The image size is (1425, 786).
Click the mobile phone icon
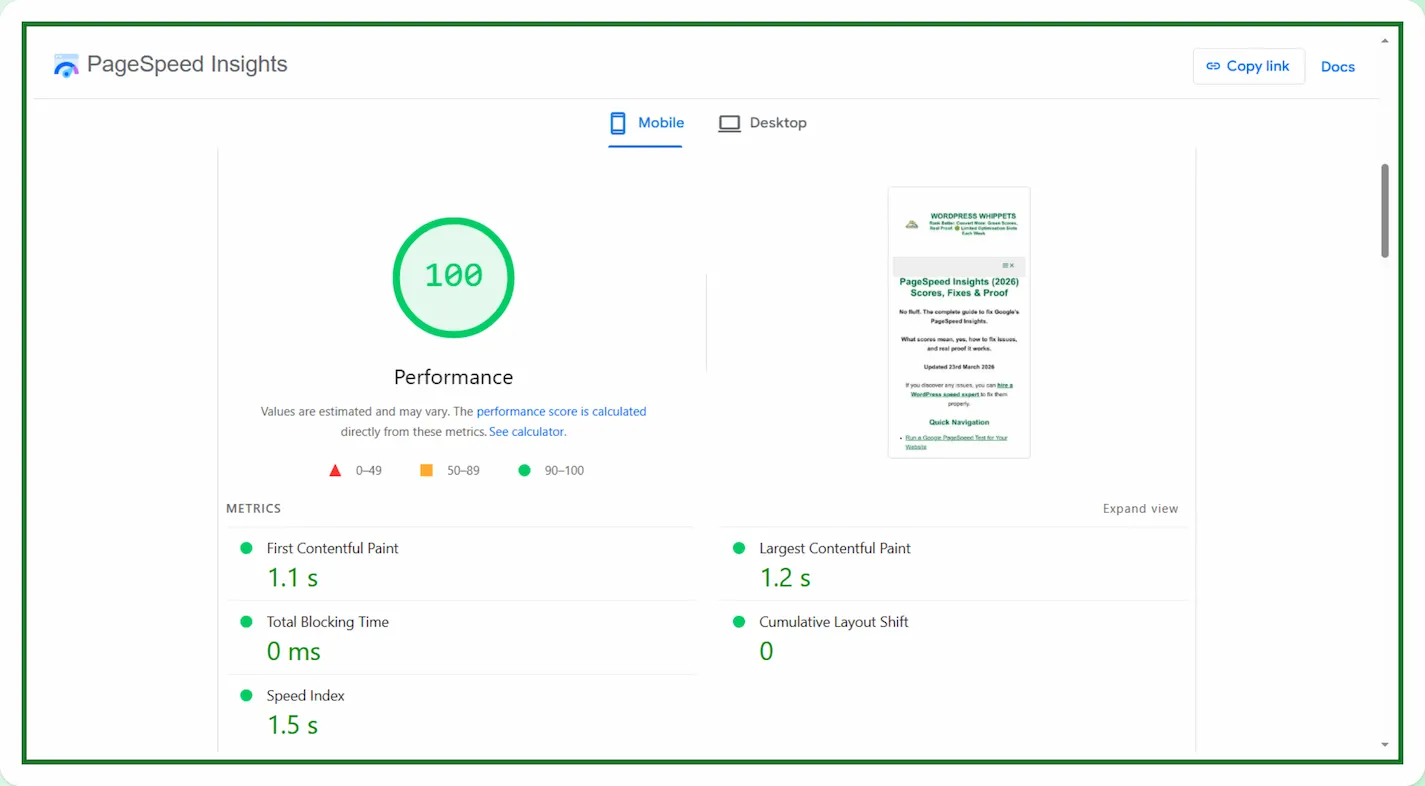pyautogui.click(x=618, y=123)
